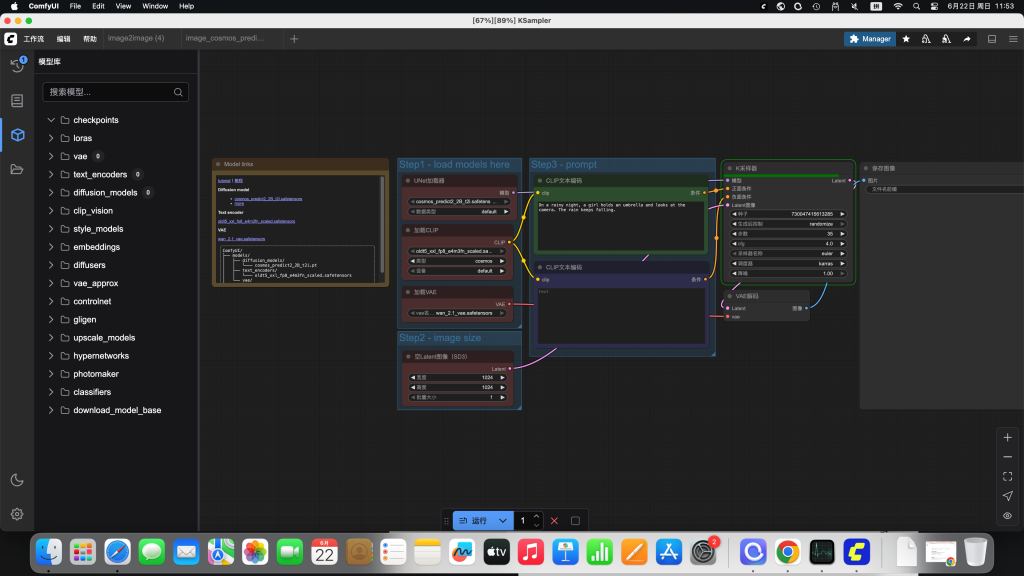Open the 调度器 karras combo
The image size is (1024, 576).
coord(788,264)
